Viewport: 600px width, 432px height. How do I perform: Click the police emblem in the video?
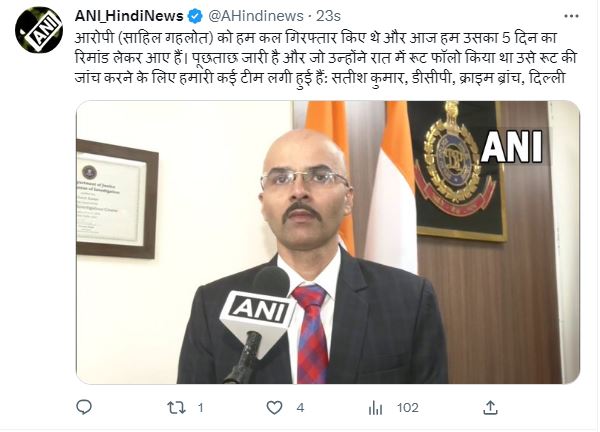coord(455,164)
